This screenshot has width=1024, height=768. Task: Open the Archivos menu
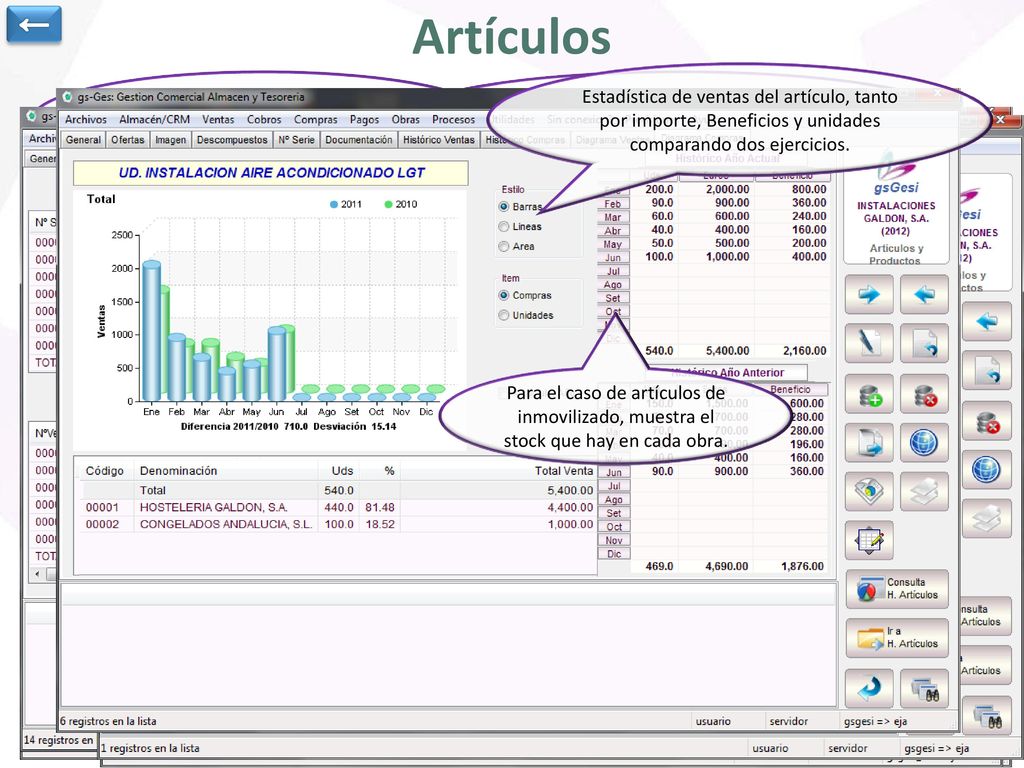click(86, 120)
